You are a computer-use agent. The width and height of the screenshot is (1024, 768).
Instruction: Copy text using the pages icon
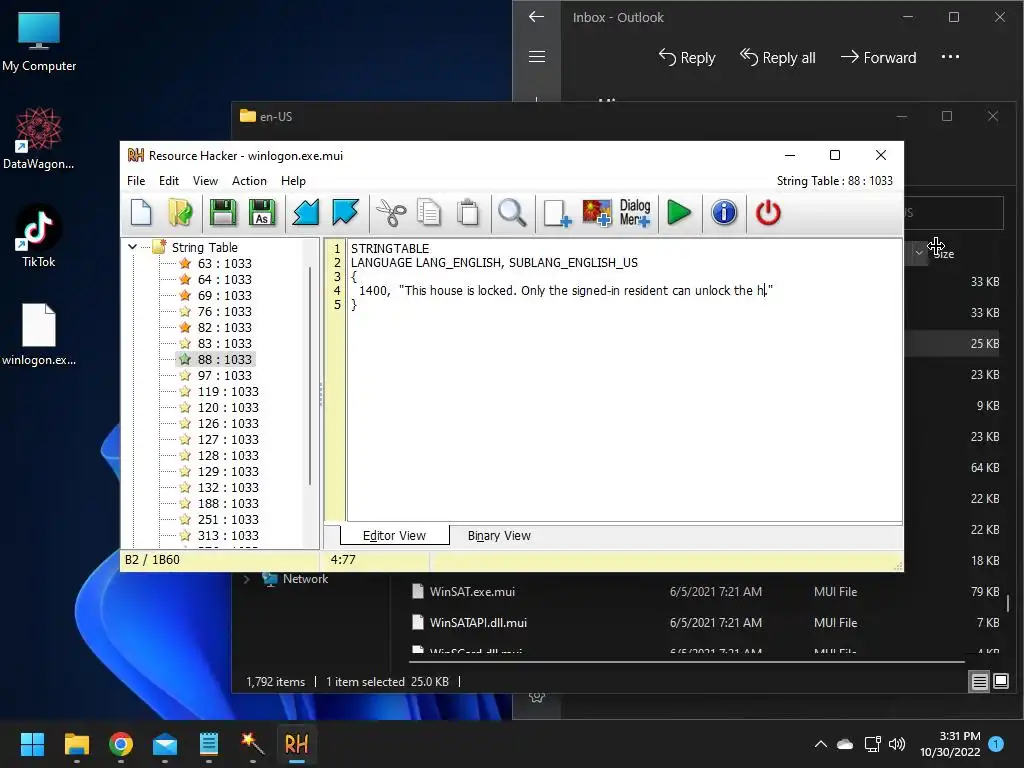point(429,213)
